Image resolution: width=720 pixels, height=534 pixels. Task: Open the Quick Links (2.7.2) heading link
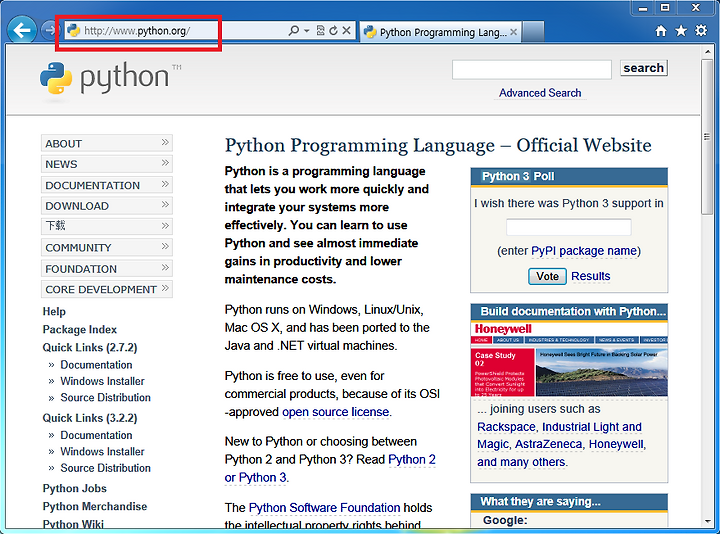tap(90, 348)
